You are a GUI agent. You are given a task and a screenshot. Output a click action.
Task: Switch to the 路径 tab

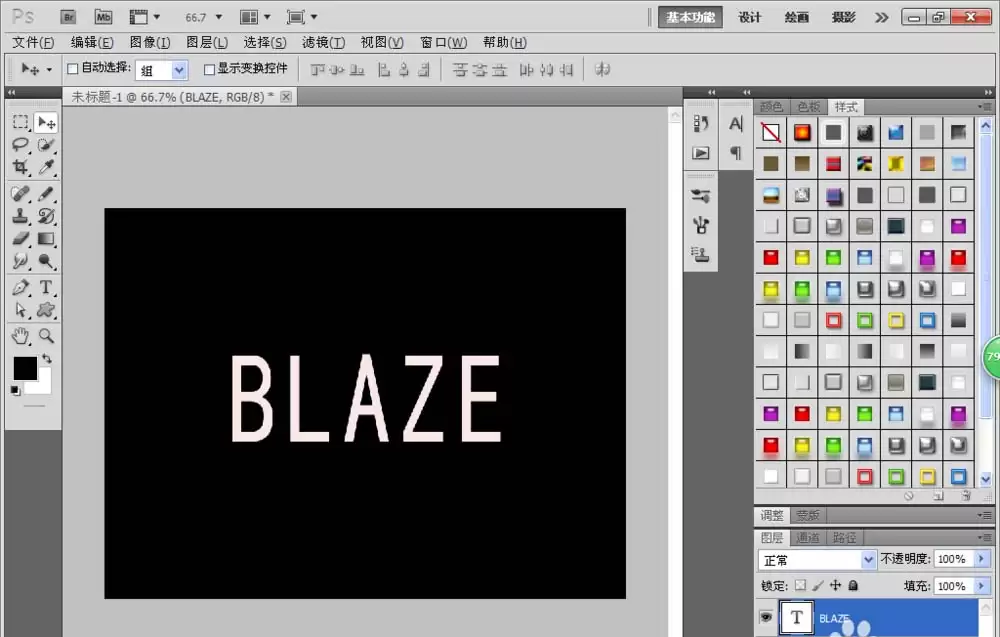click(844, 538)
